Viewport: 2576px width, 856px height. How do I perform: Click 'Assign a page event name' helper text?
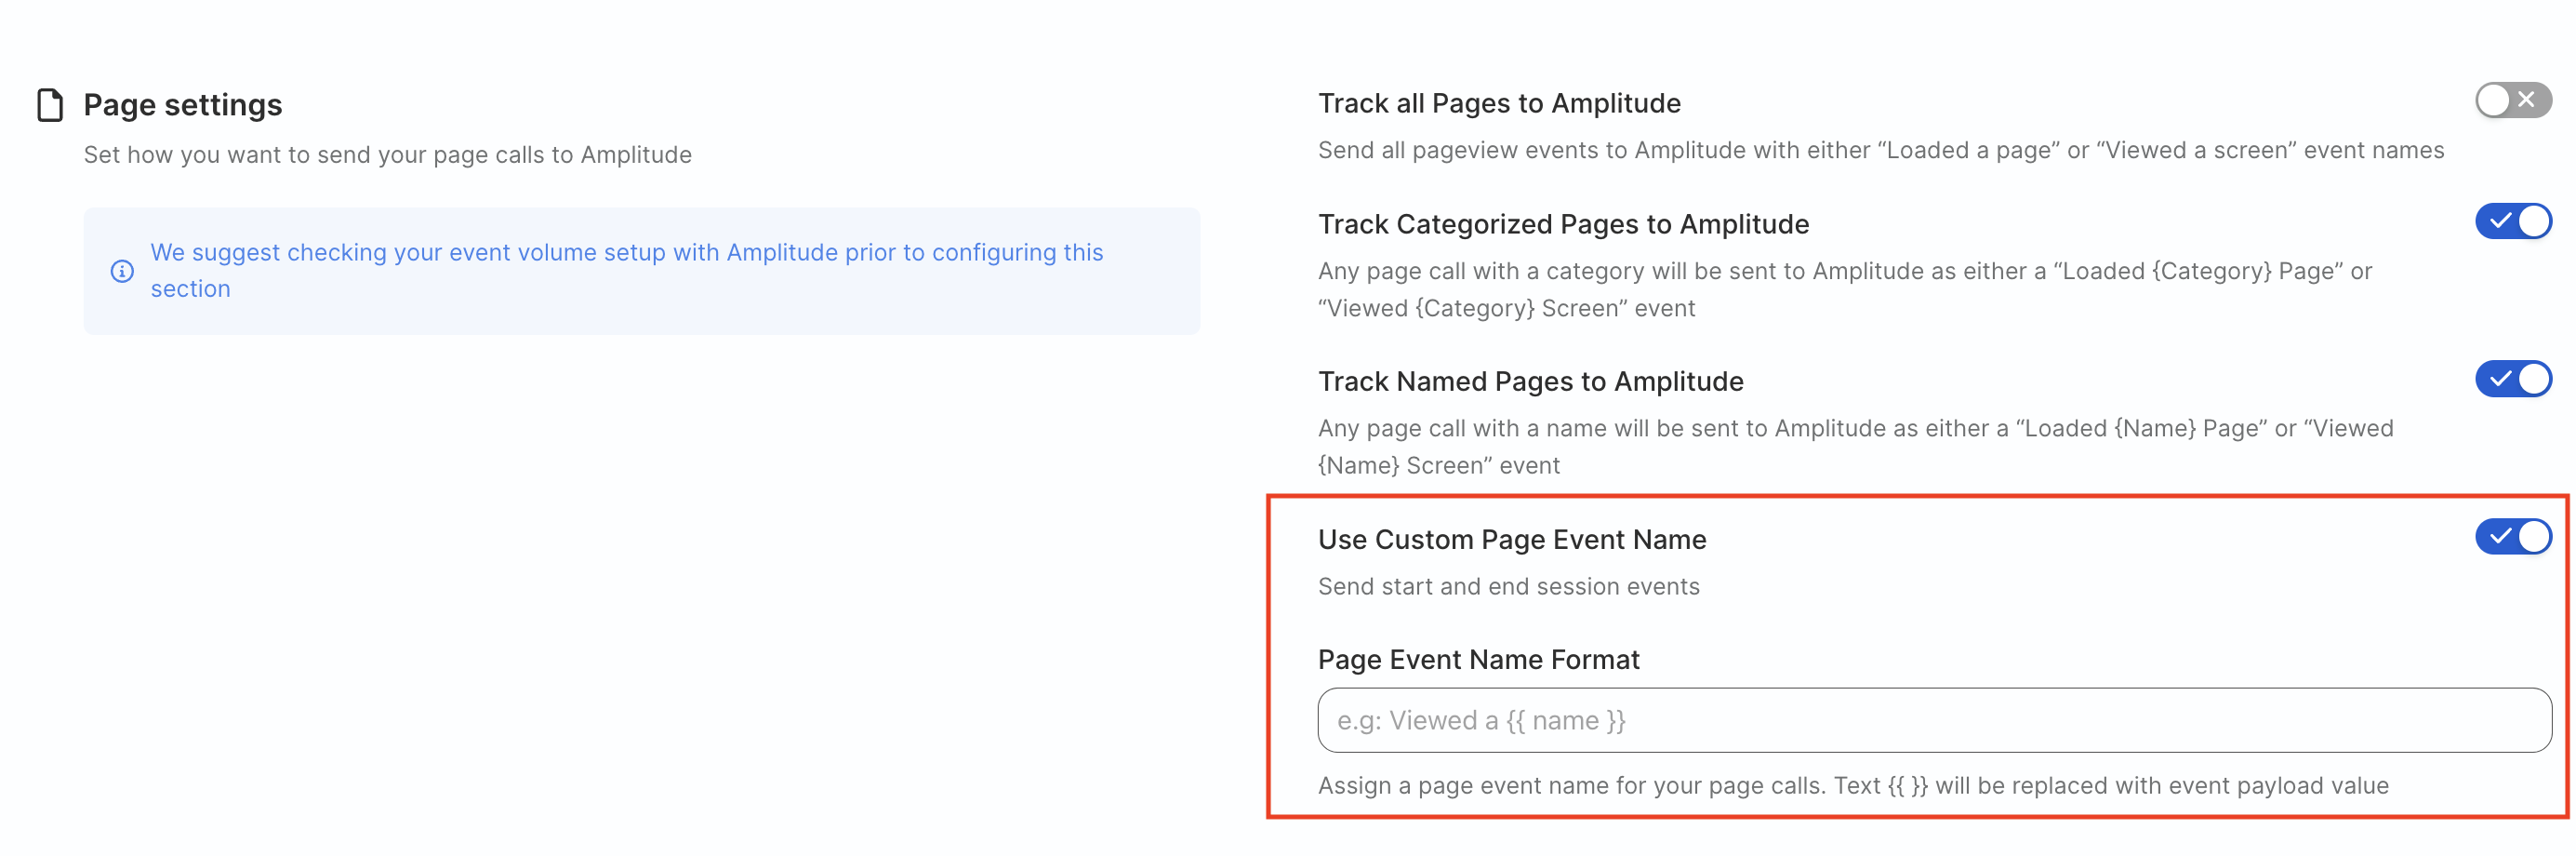1853,785
